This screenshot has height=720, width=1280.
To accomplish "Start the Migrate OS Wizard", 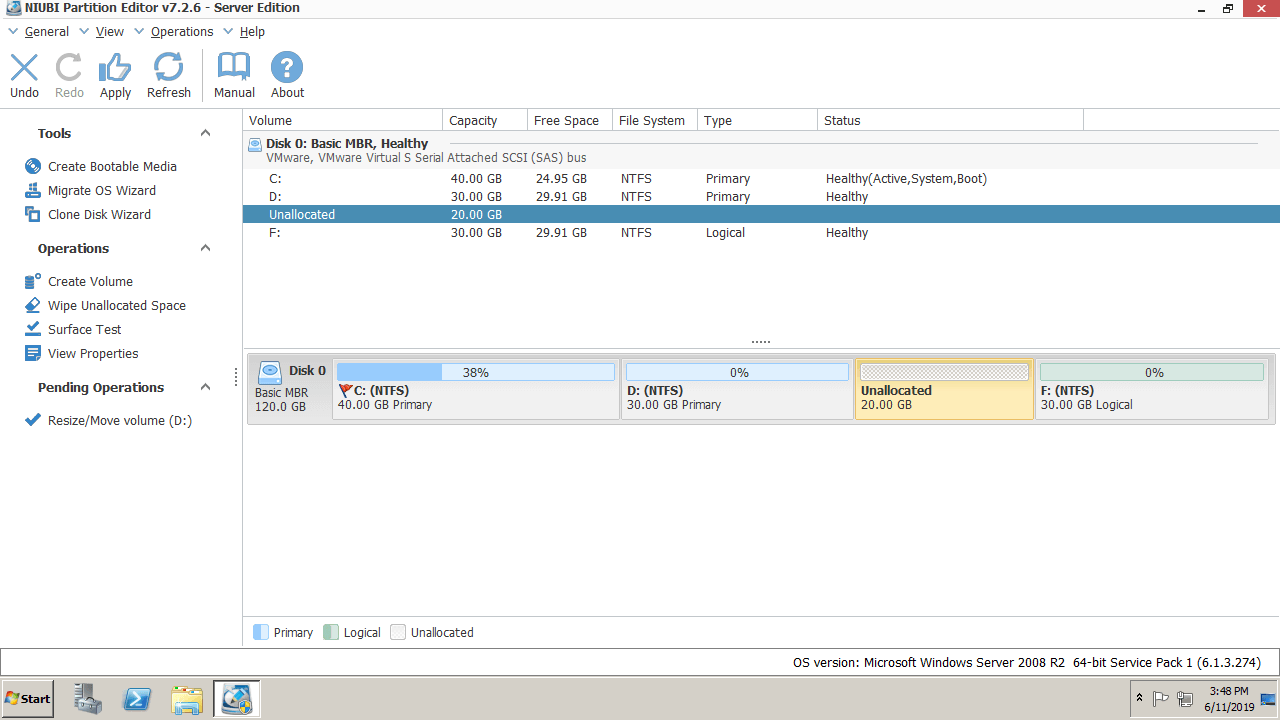I will 101,191.
